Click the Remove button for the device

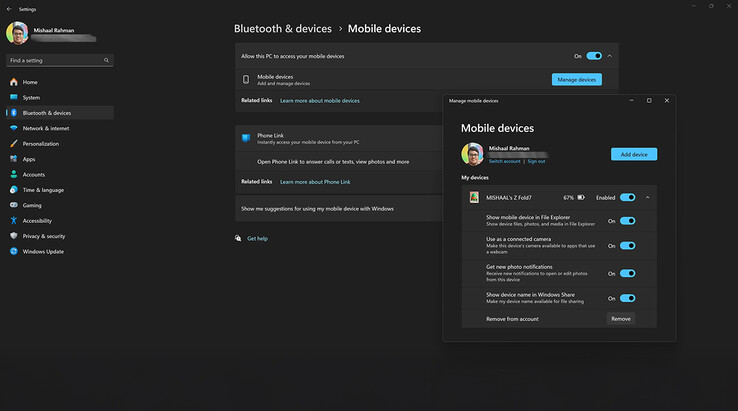pyautogui.click(x=621, y=319)
